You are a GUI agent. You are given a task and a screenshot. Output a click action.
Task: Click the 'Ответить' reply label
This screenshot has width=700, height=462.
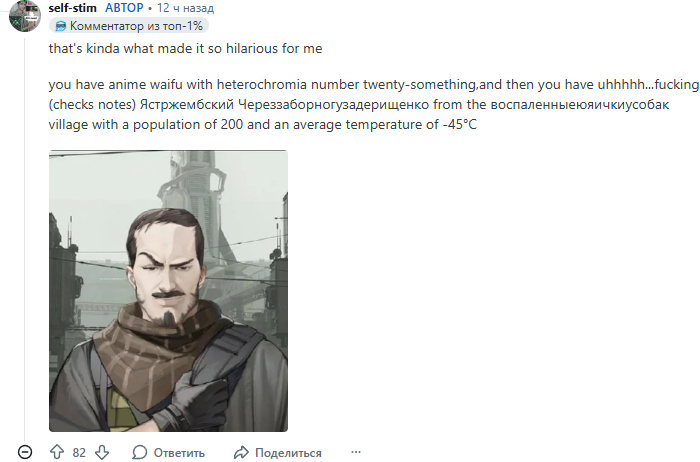click(x=179, y=453)
